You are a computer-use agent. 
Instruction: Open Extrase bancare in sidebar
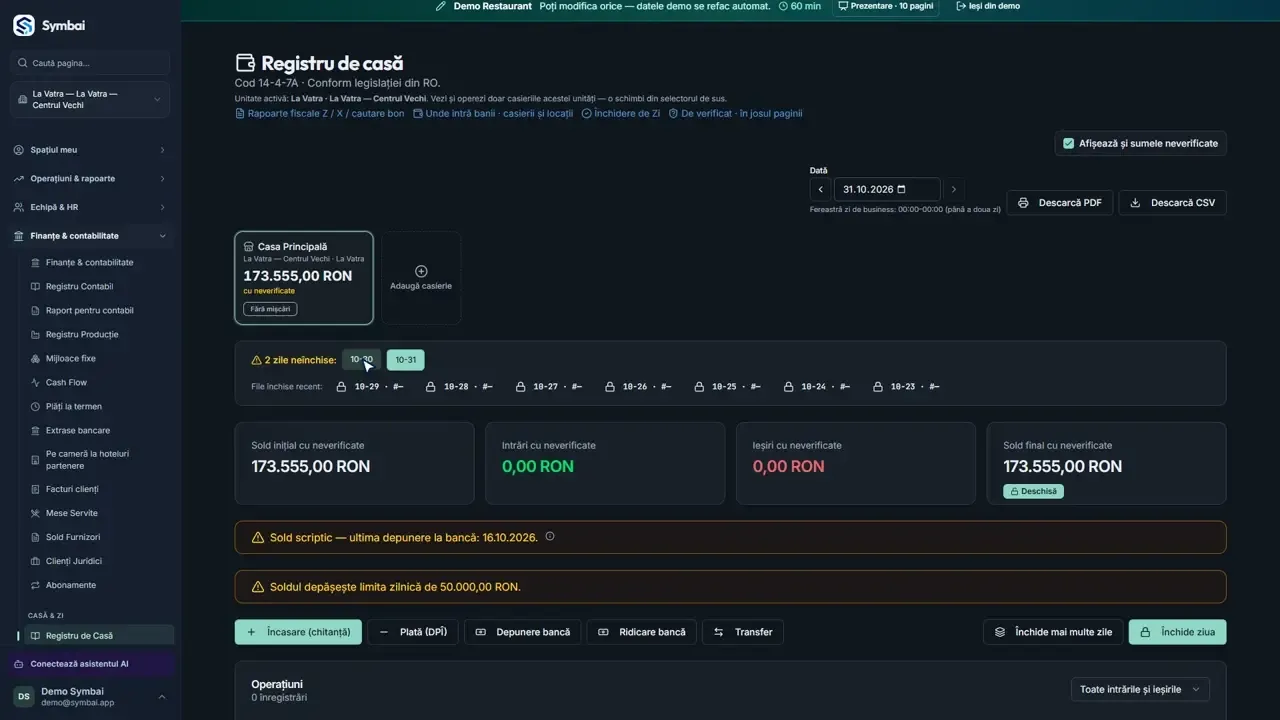coord(78,430)
